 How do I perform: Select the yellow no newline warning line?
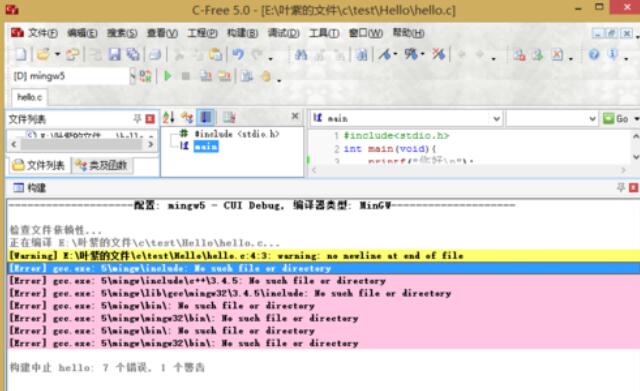point(324,256)
